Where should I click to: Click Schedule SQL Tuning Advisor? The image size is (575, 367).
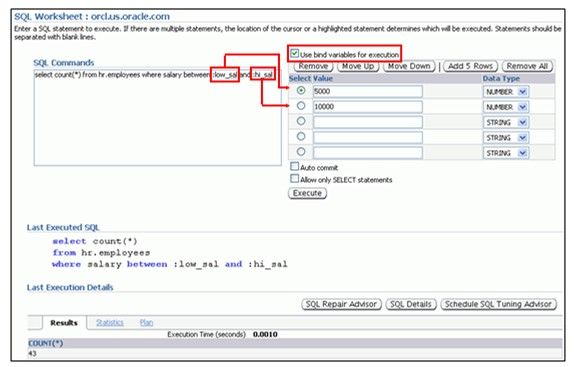(498, 304)
